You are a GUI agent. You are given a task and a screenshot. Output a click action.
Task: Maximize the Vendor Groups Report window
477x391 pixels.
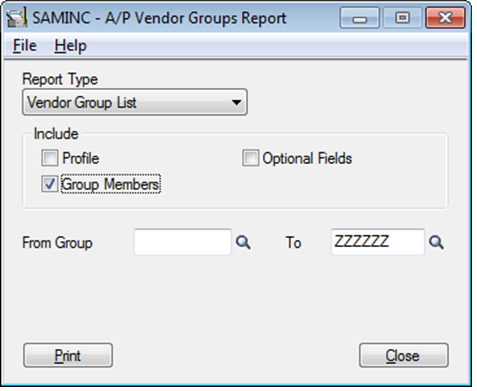pos(402,18)
